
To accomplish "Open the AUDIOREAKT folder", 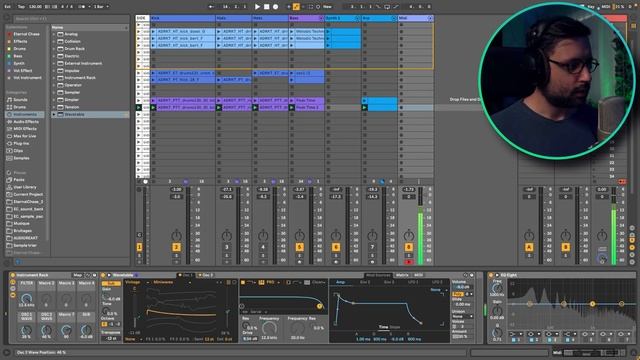I will click(25, 238).
